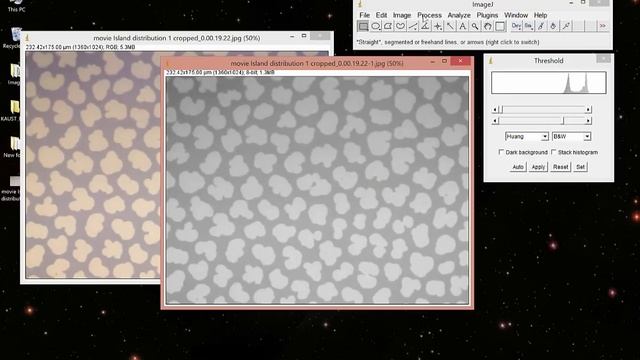Select the This PC desktop icon
The height and width of the screenshot is (360, 640).
coord(16,6)
